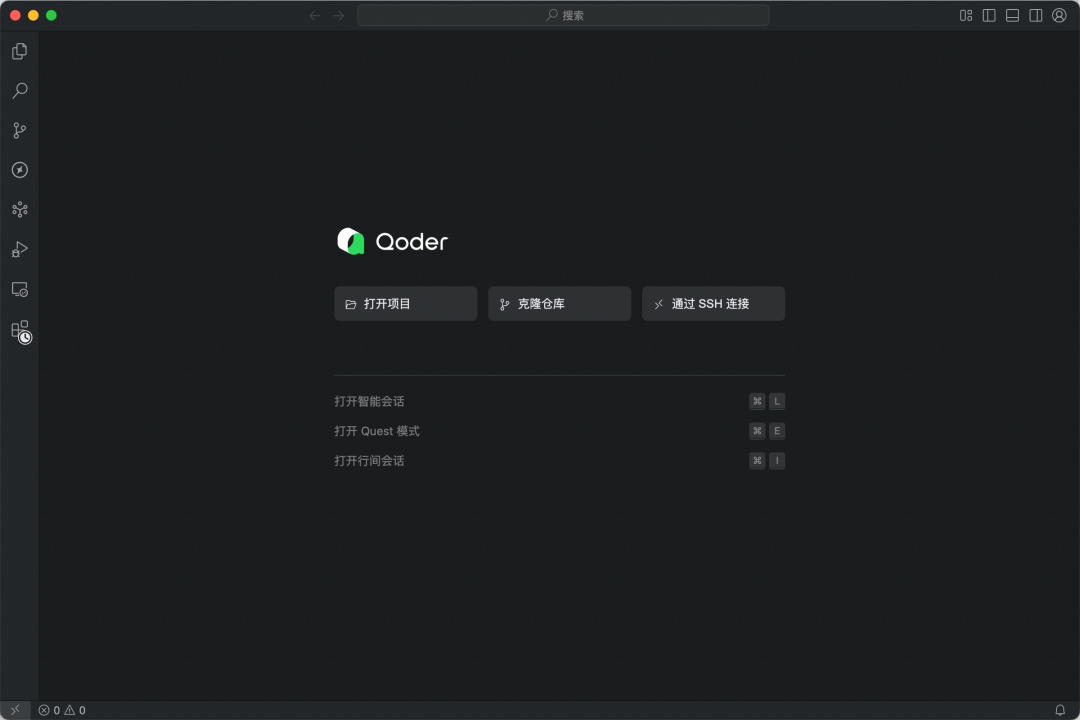Open notifications bell in status bar

click(x=1060, y=710)
